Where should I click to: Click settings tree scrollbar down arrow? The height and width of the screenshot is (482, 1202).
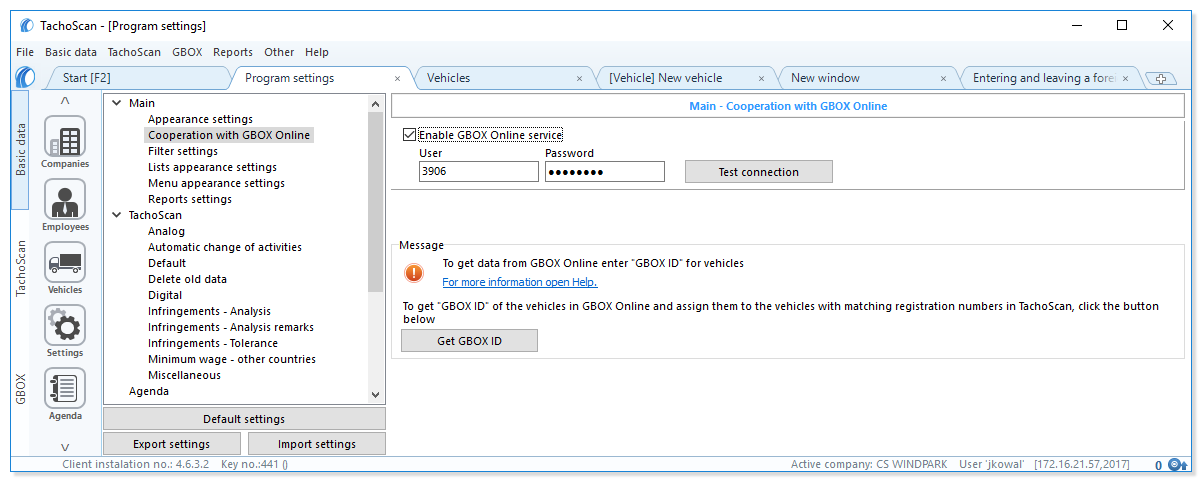(376, 396)
